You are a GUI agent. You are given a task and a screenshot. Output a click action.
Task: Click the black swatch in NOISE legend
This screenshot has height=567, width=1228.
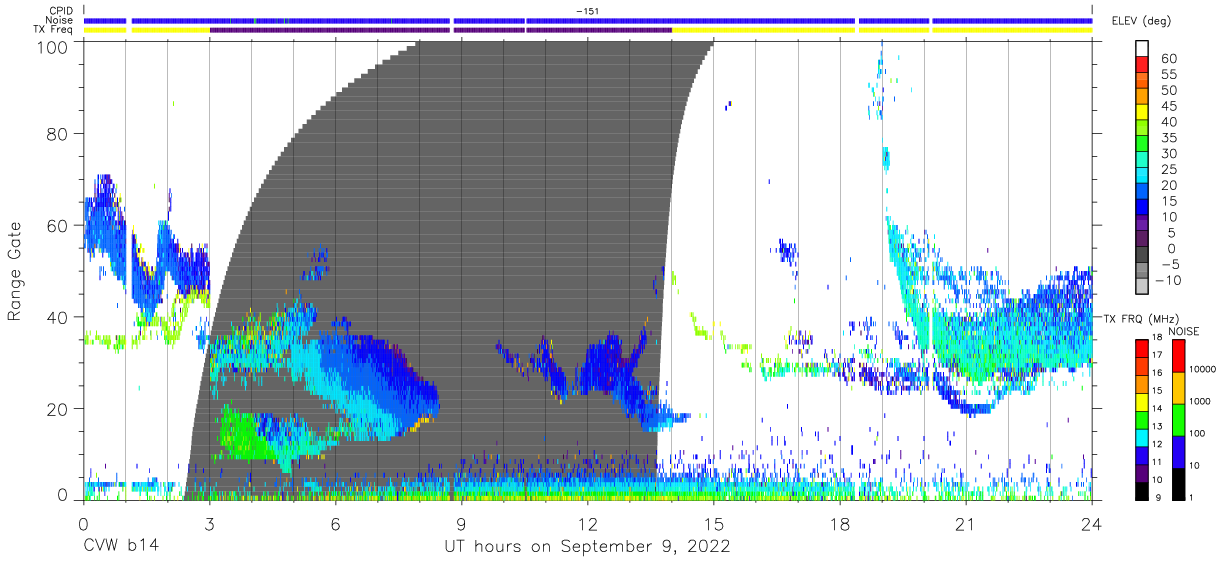pos(1177,483)
